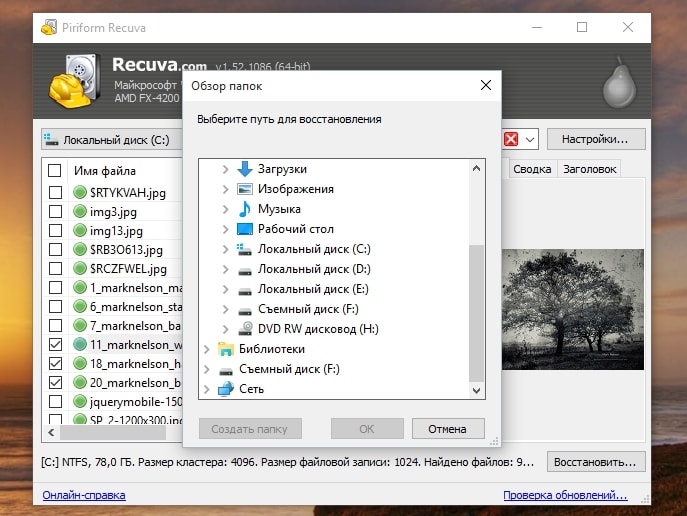The image size is (687, 516).
Task: Expand Локальный диск (D:) tree node
Action: pos(225,269)
